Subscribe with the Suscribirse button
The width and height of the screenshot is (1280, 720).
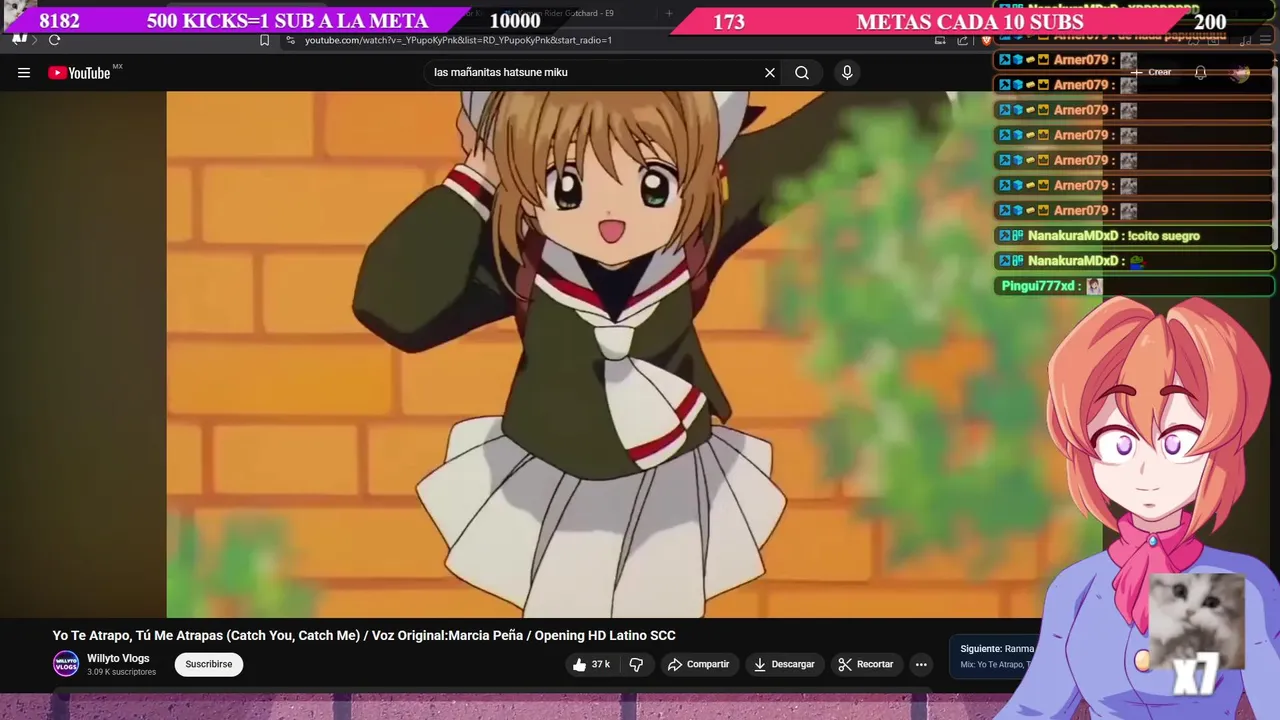click(x=209, y=664)
